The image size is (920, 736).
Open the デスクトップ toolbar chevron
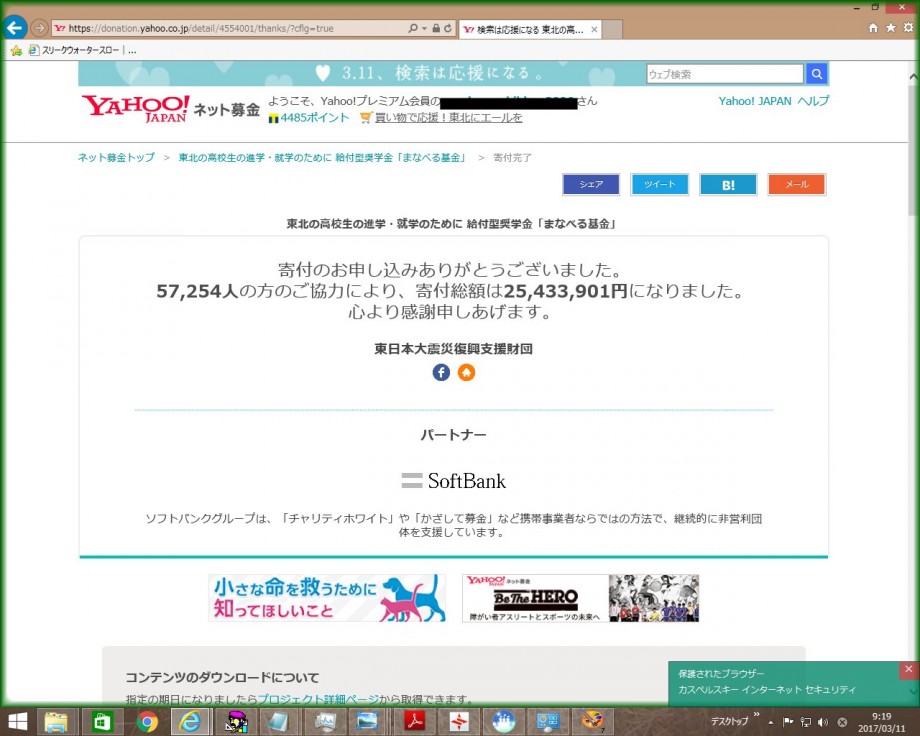(x=756, y=715)
